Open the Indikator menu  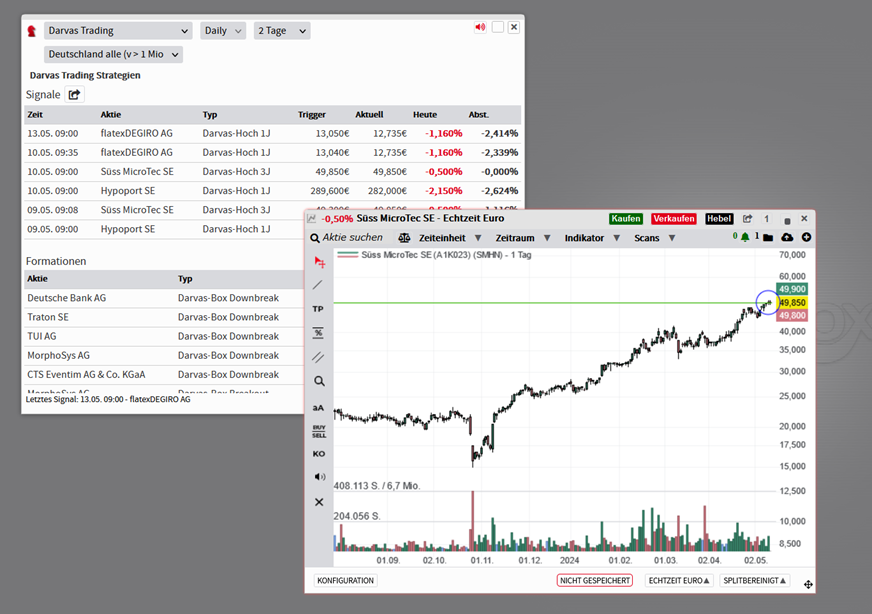584,238
